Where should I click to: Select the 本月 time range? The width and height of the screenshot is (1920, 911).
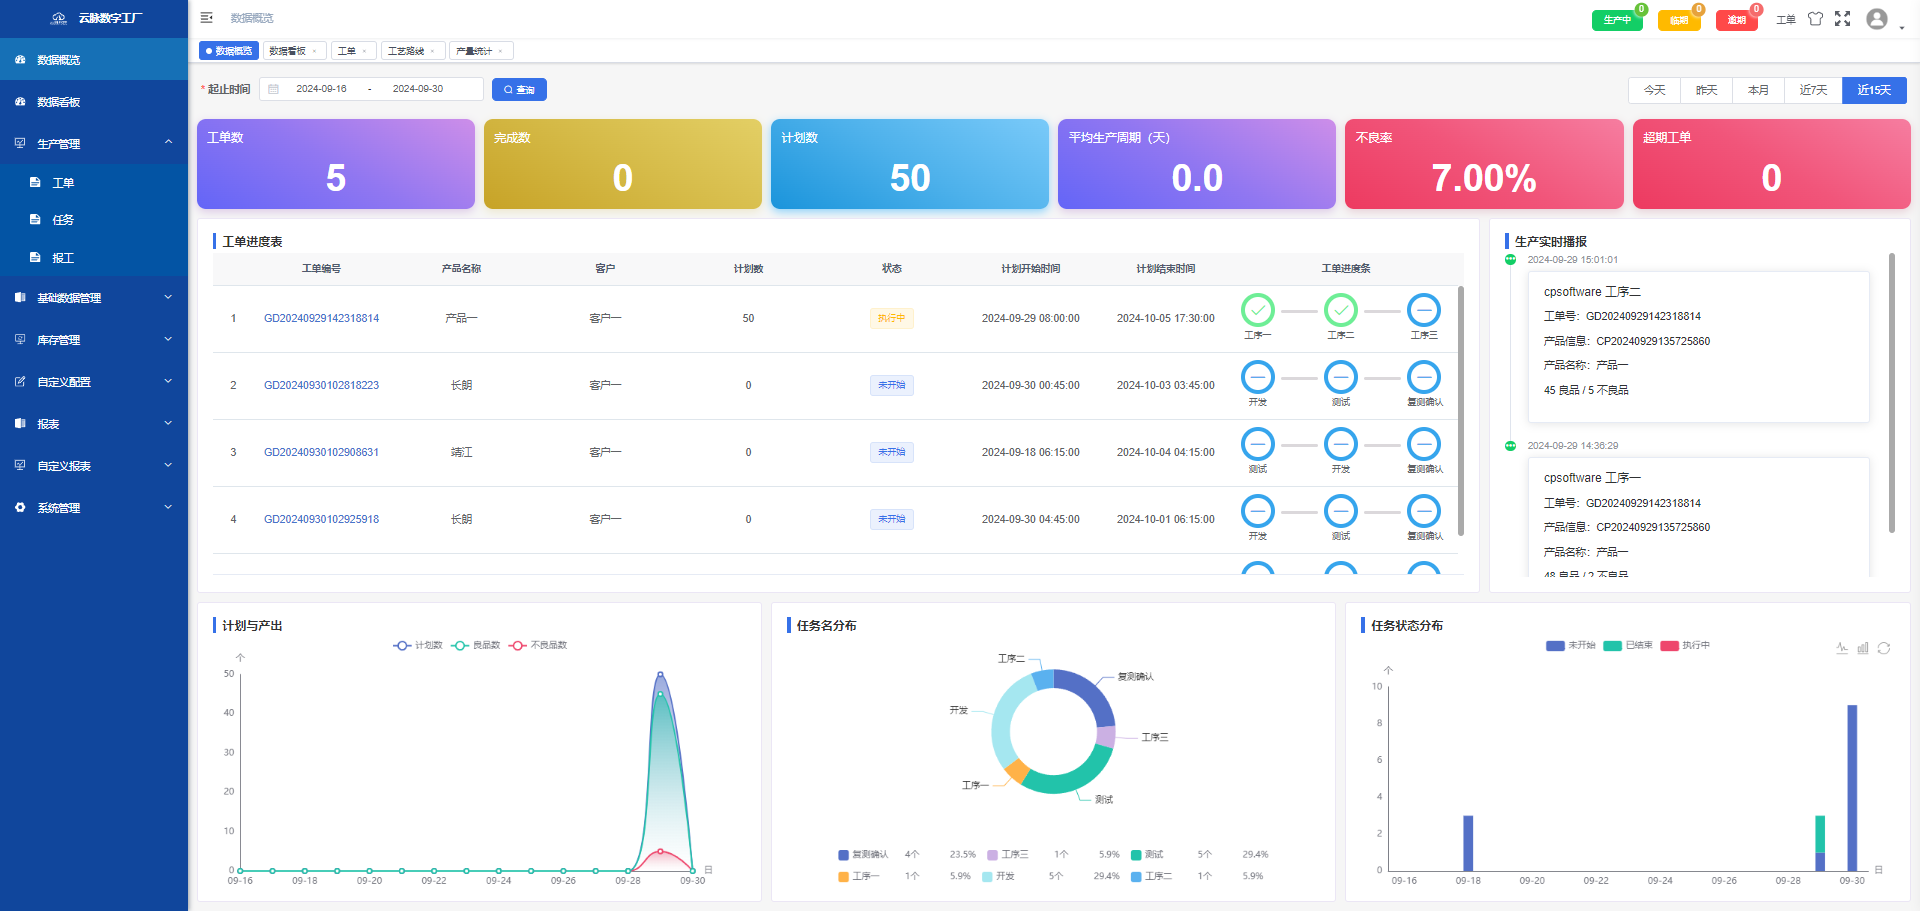coord(1759,90)
